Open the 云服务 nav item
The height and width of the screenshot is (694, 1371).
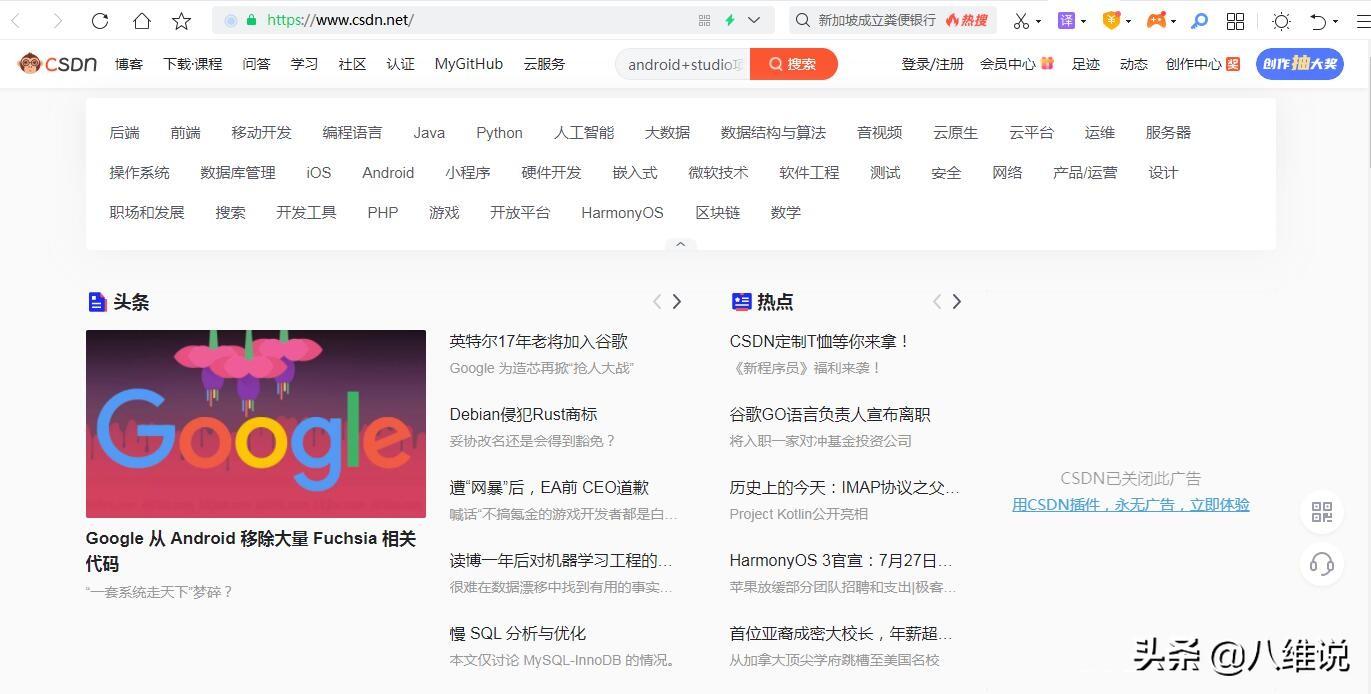coord(544,64)
